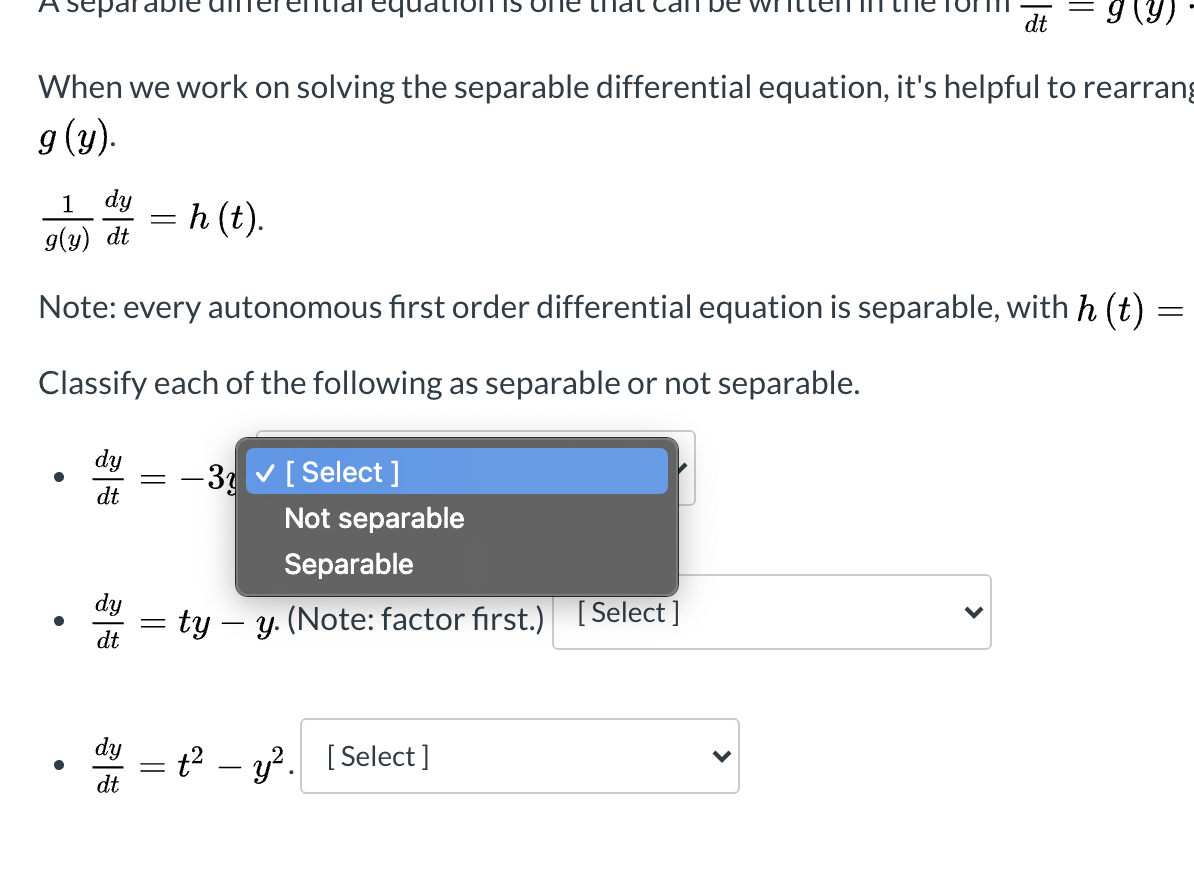Click the check glyph in the highlighted menu row
The height and width of the screenshot is (876, 1194).
point(263,471)
